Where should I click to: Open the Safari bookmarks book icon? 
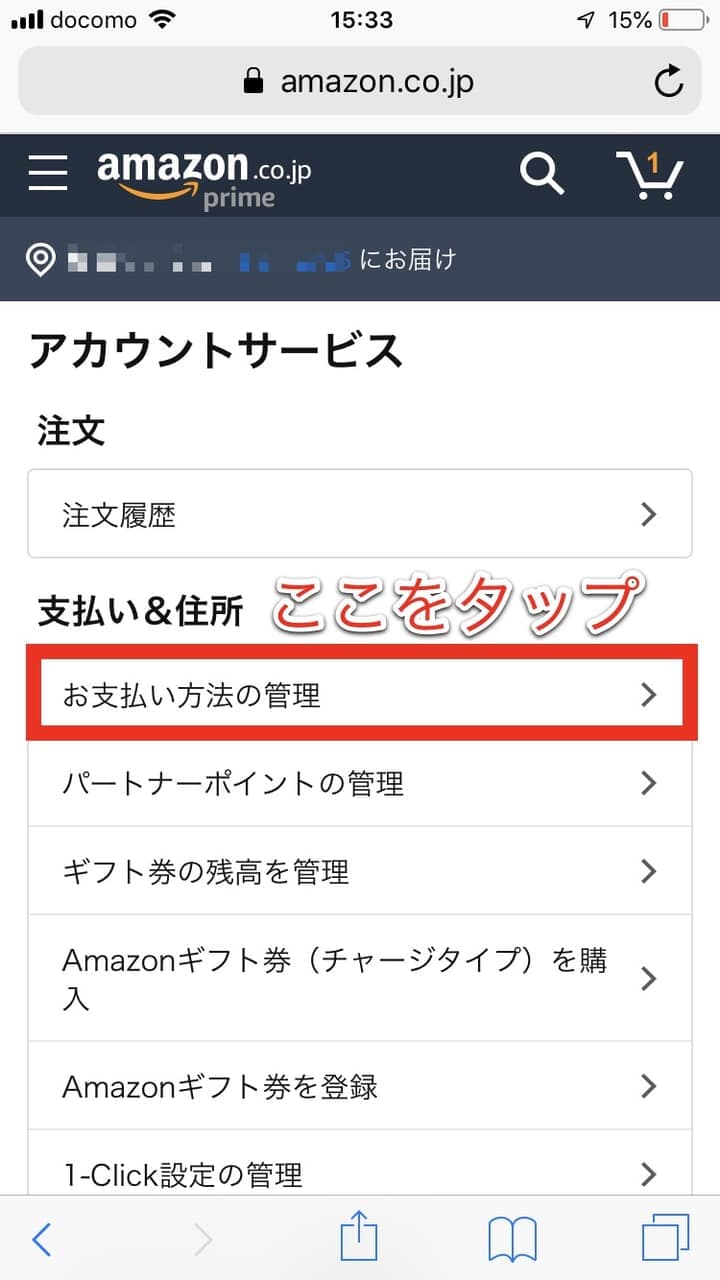[x=512, y=1240]
